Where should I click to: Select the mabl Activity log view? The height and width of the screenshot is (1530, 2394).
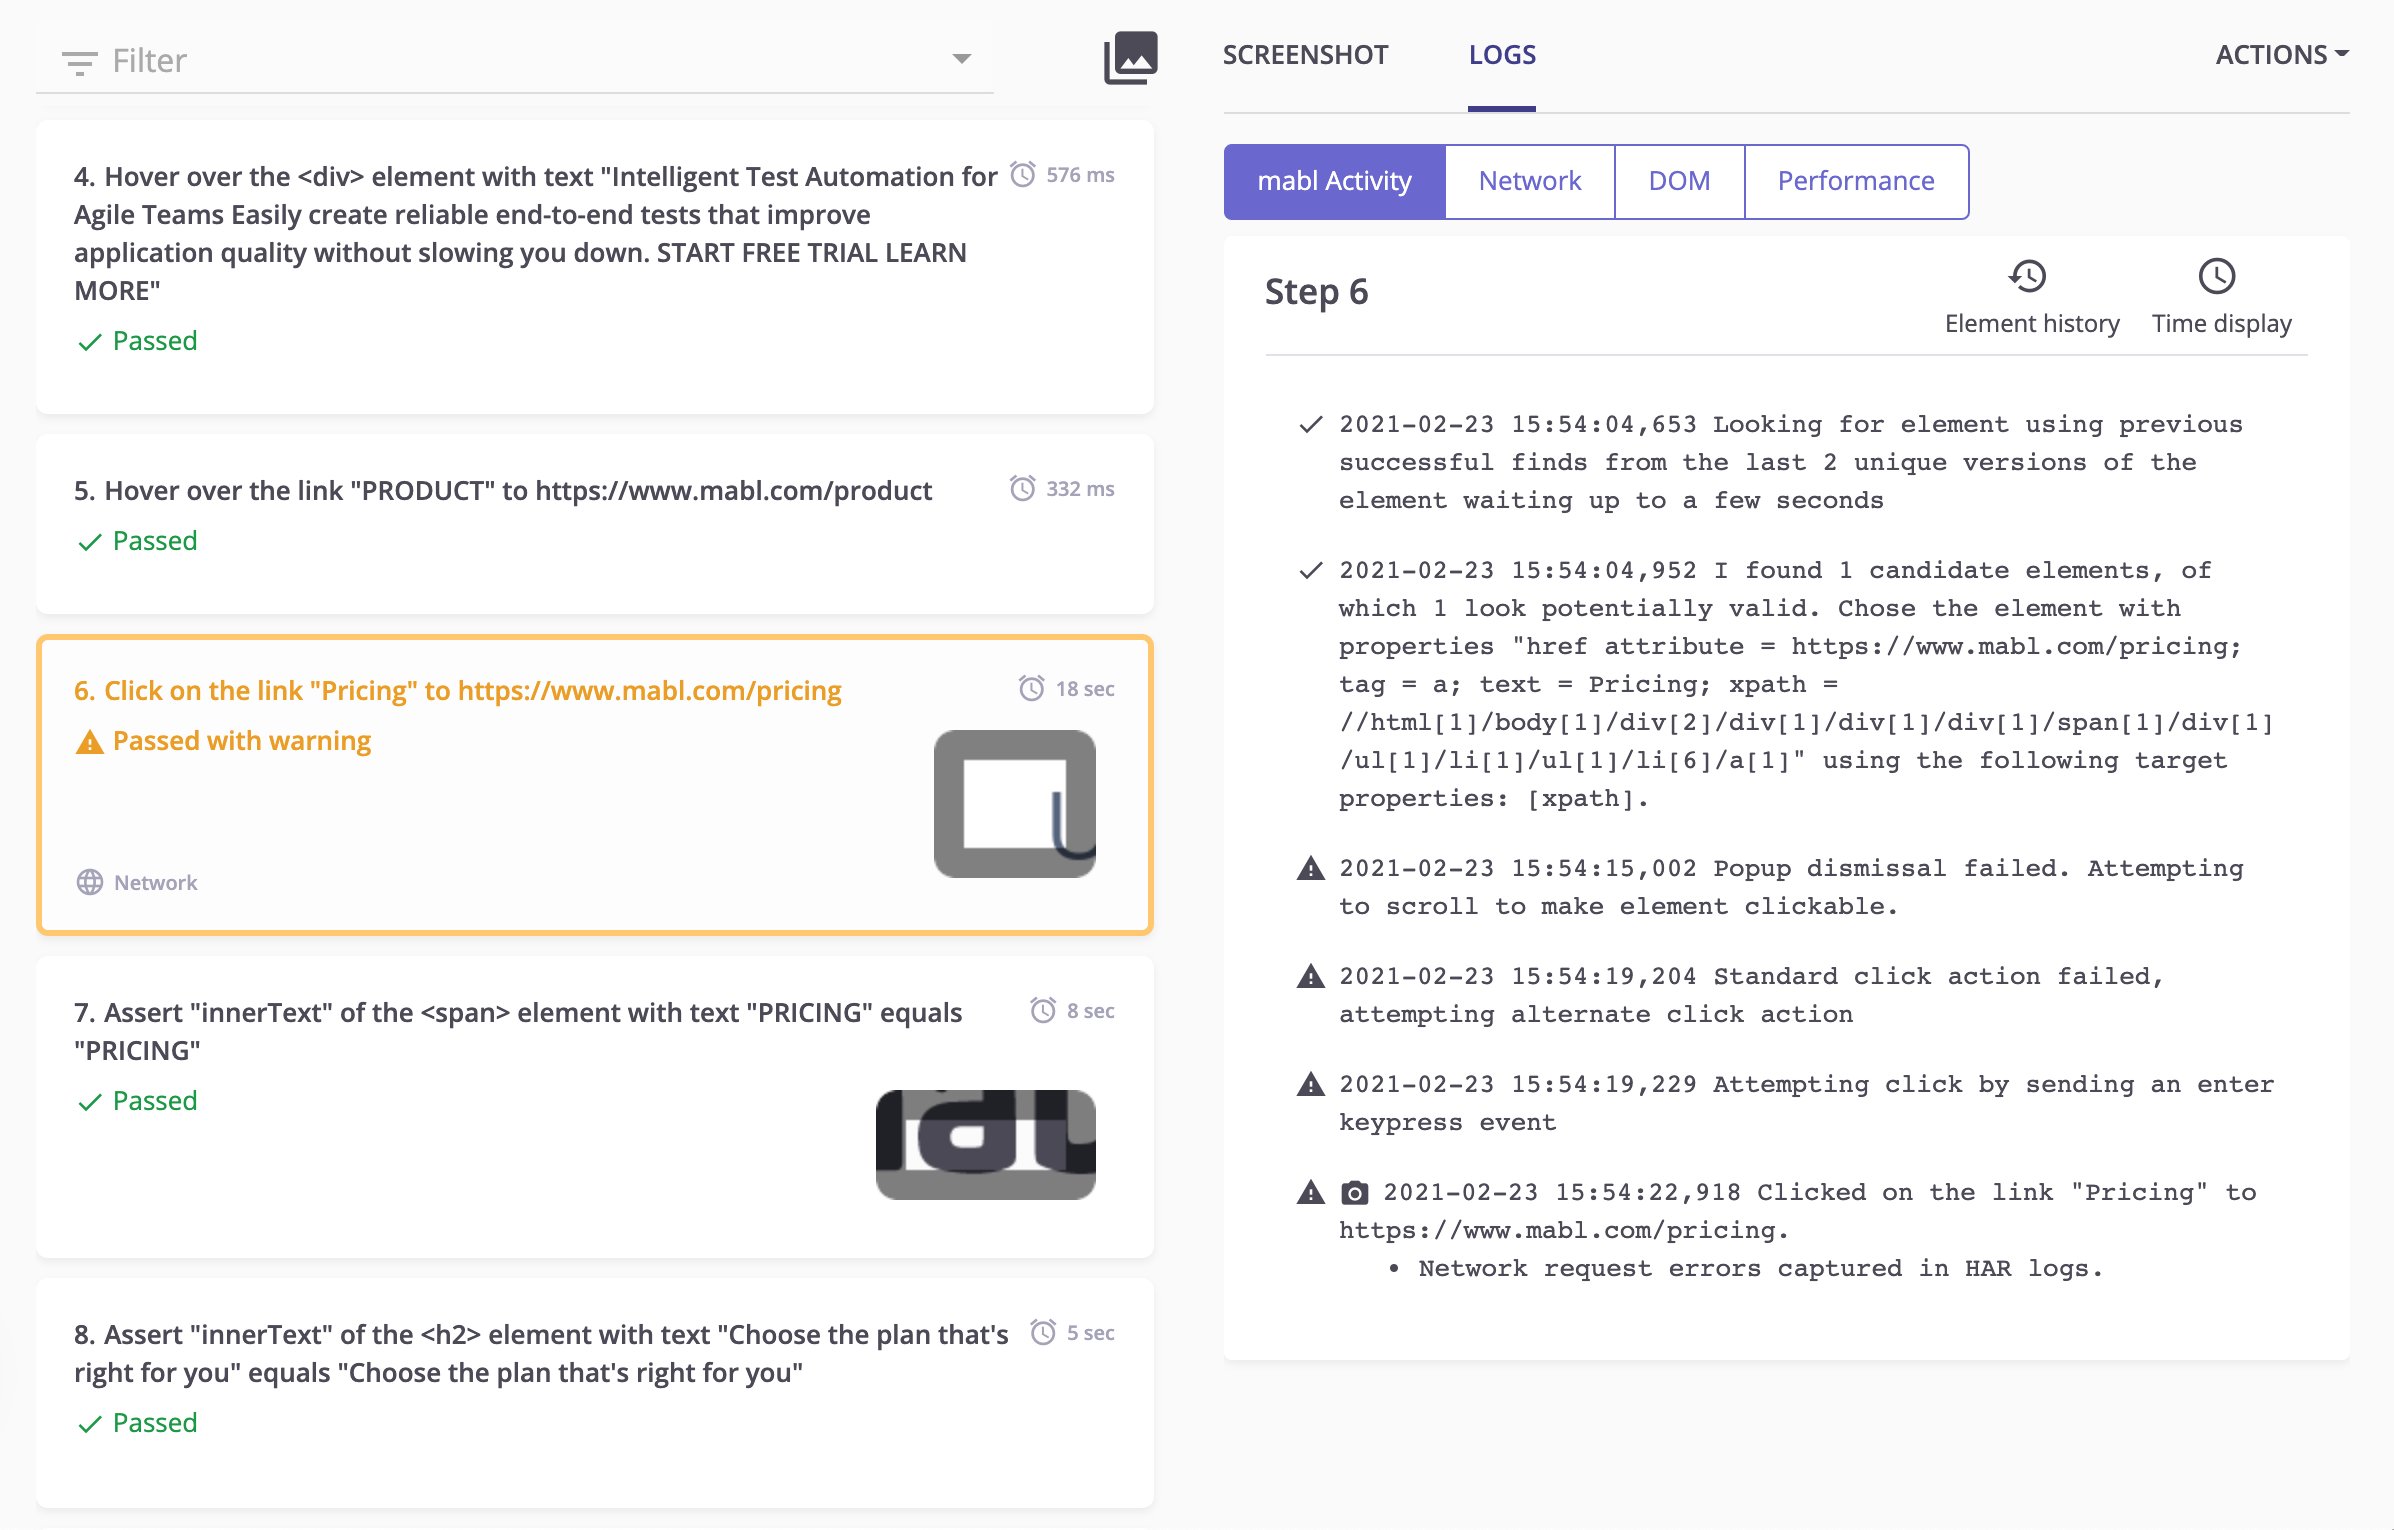1334,181
